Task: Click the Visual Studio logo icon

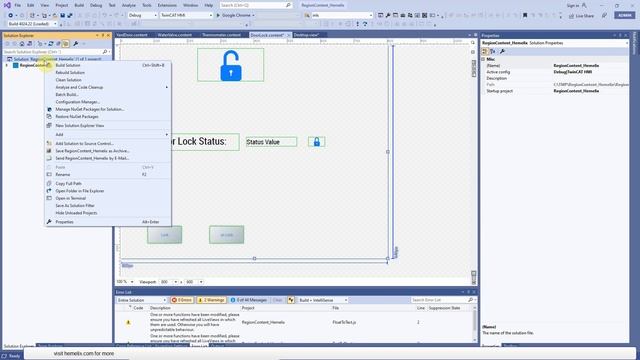Action: point(7,5)
